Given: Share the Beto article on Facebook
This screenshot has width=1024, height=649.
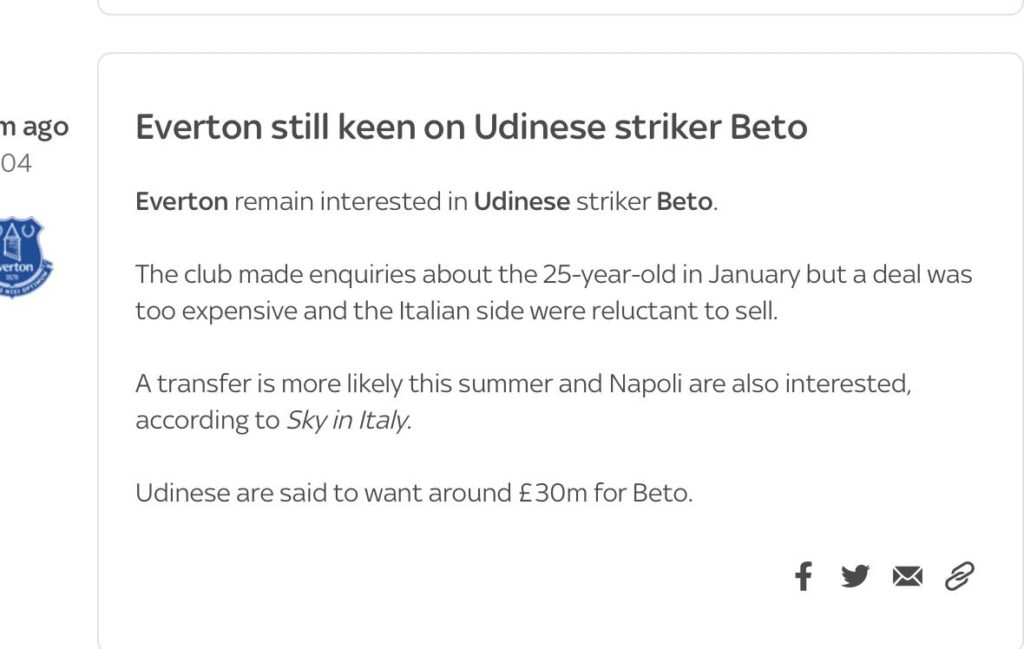Looking at the screenshot, I should tap(803, 576).
